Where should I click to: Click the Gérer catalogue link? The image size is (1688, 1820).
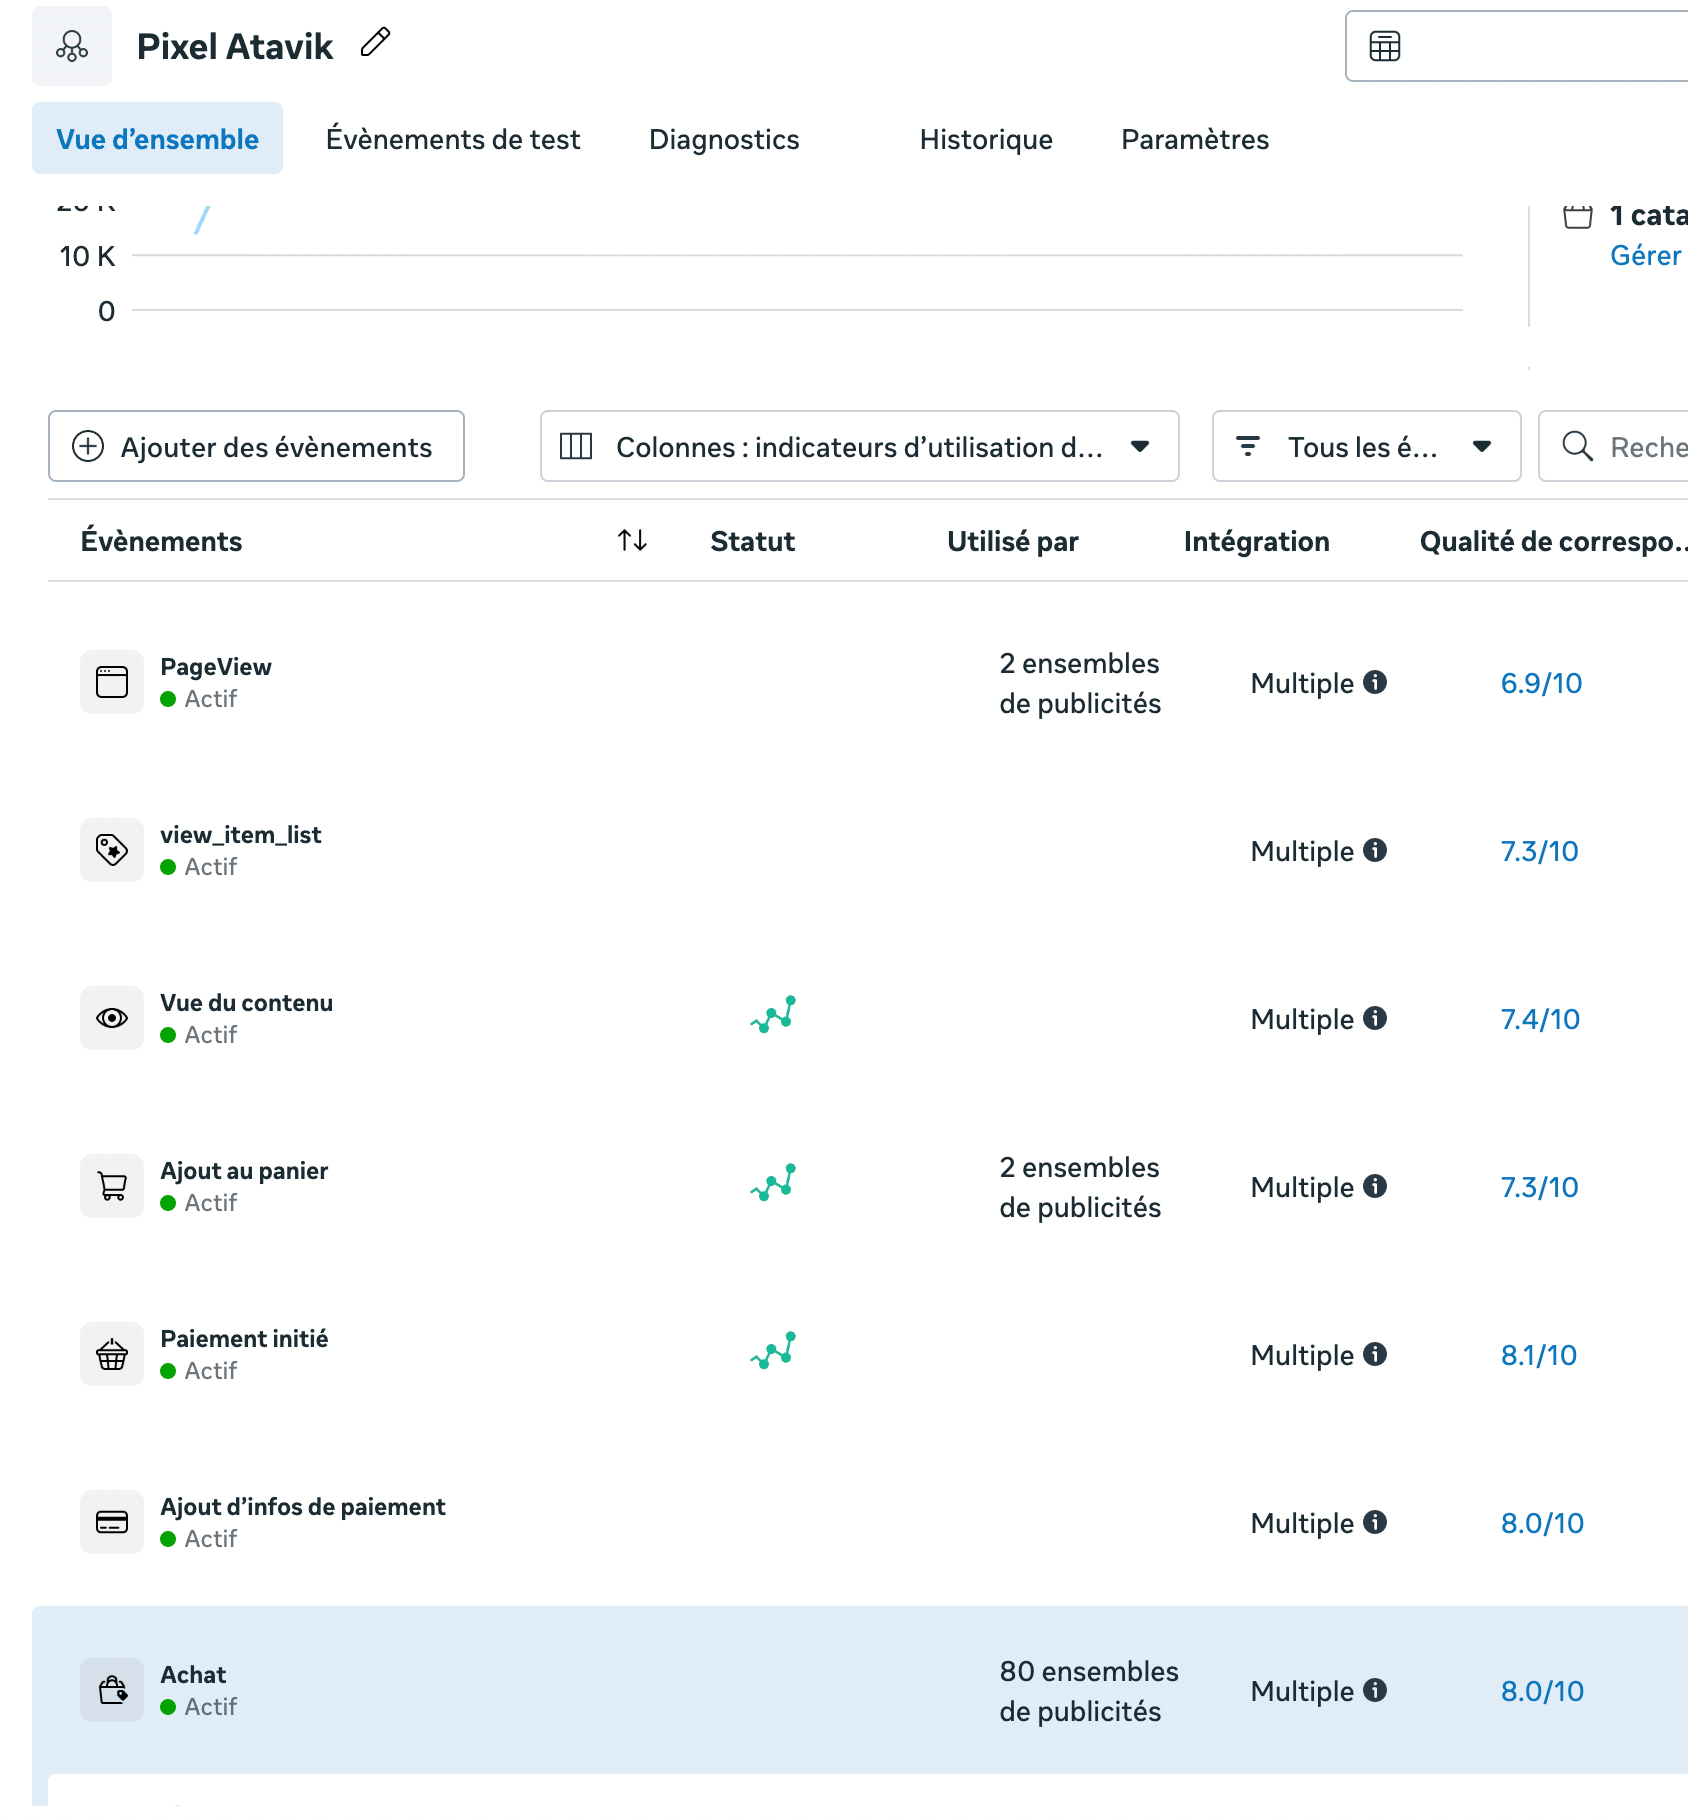[1645, 256]
